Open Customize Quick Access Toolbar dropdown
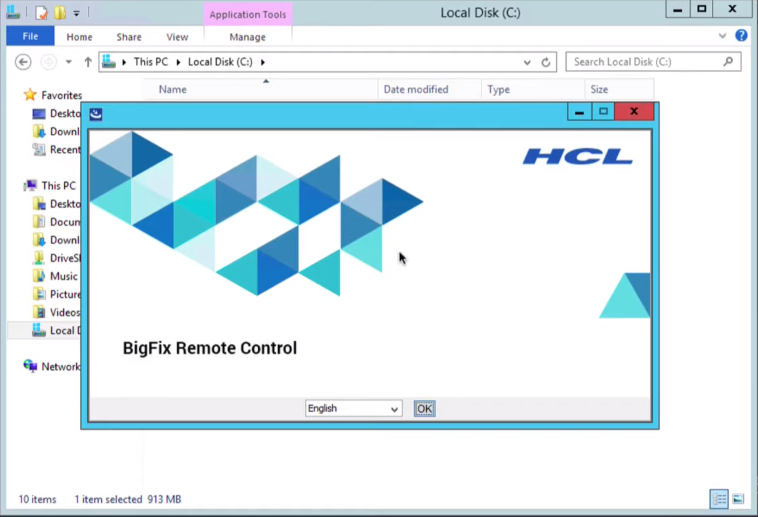This screenshot has width=758, height=517. (x=76, y=14)
